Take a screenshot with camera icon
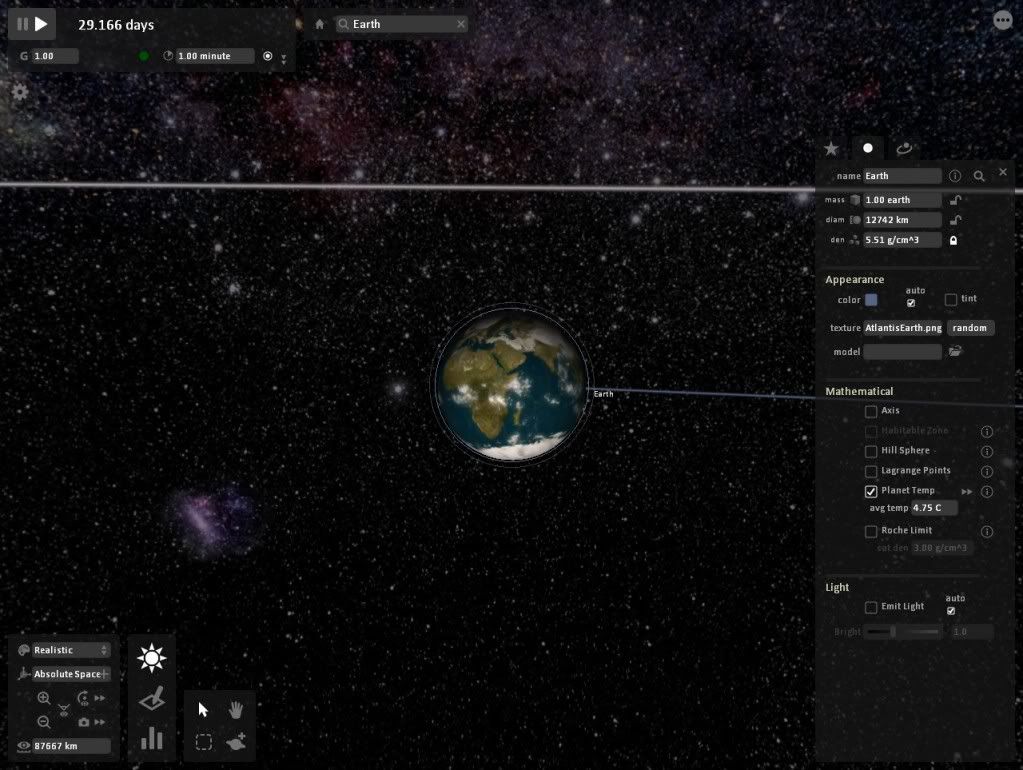The height and width of the screenshot is (770, 1023). pyautogui.click(x=84, y=722)
